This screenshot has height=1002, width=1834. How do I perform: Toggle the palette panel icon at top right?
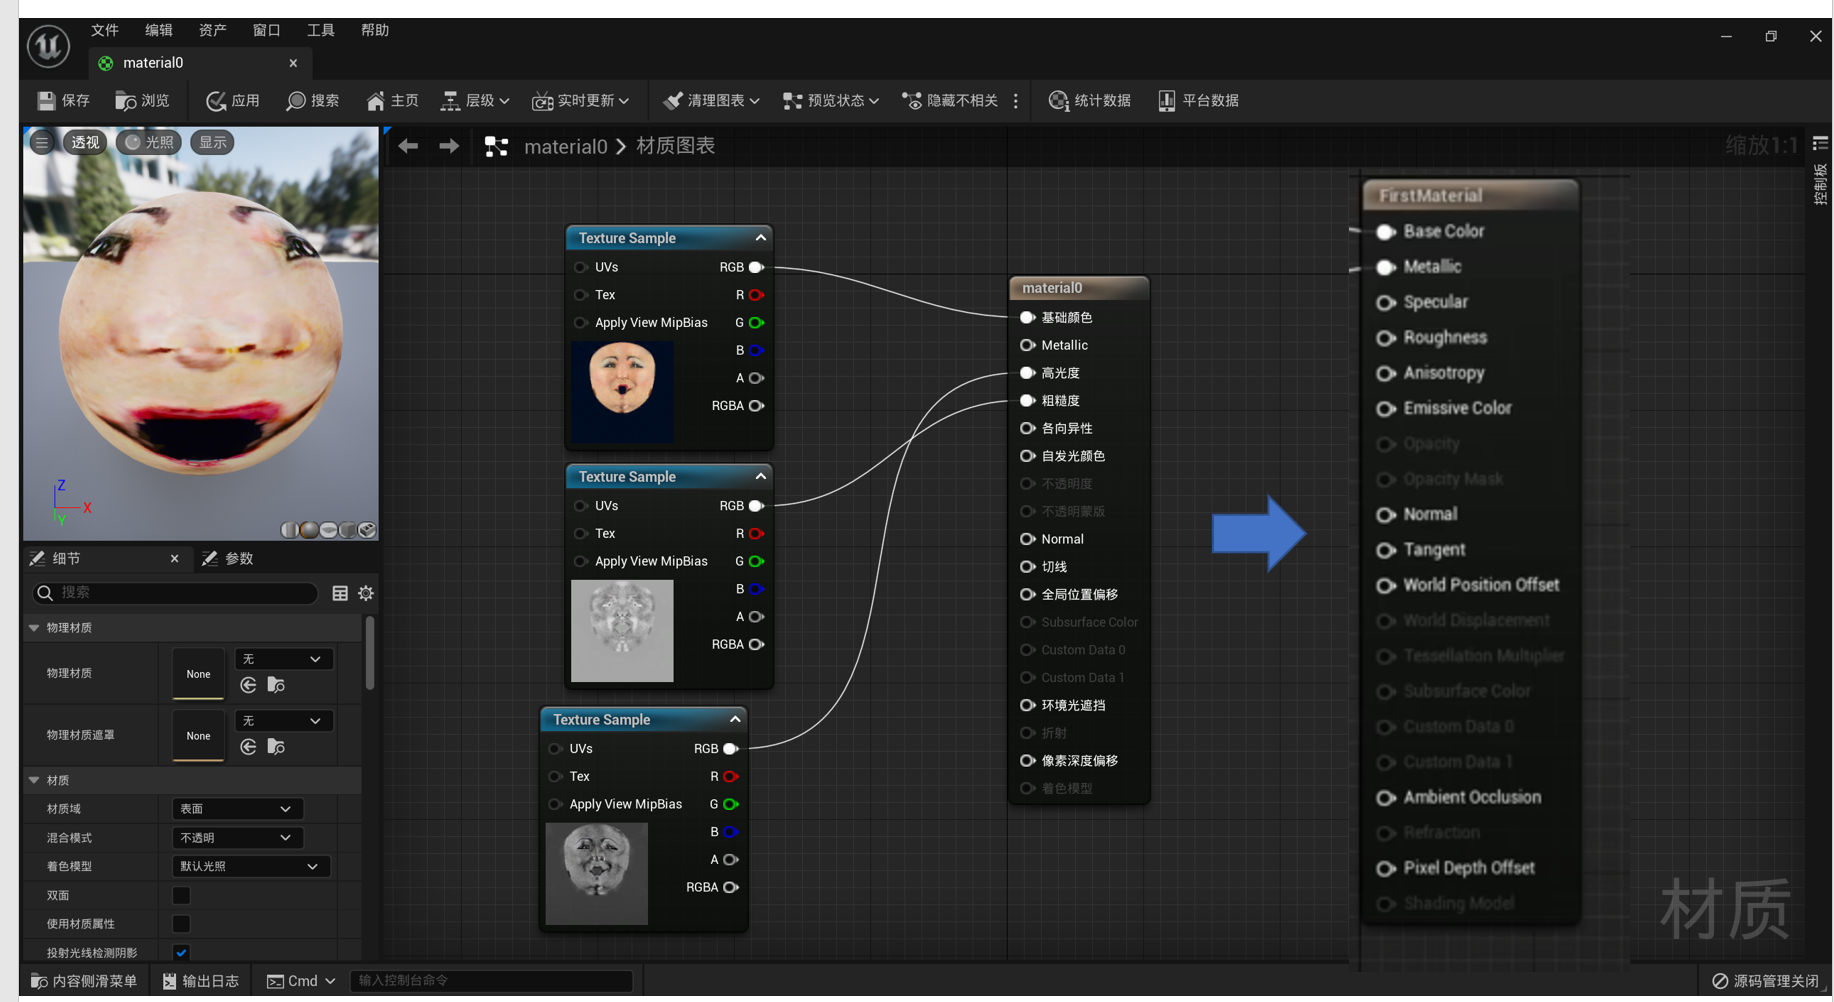[x=1820, y=143]
